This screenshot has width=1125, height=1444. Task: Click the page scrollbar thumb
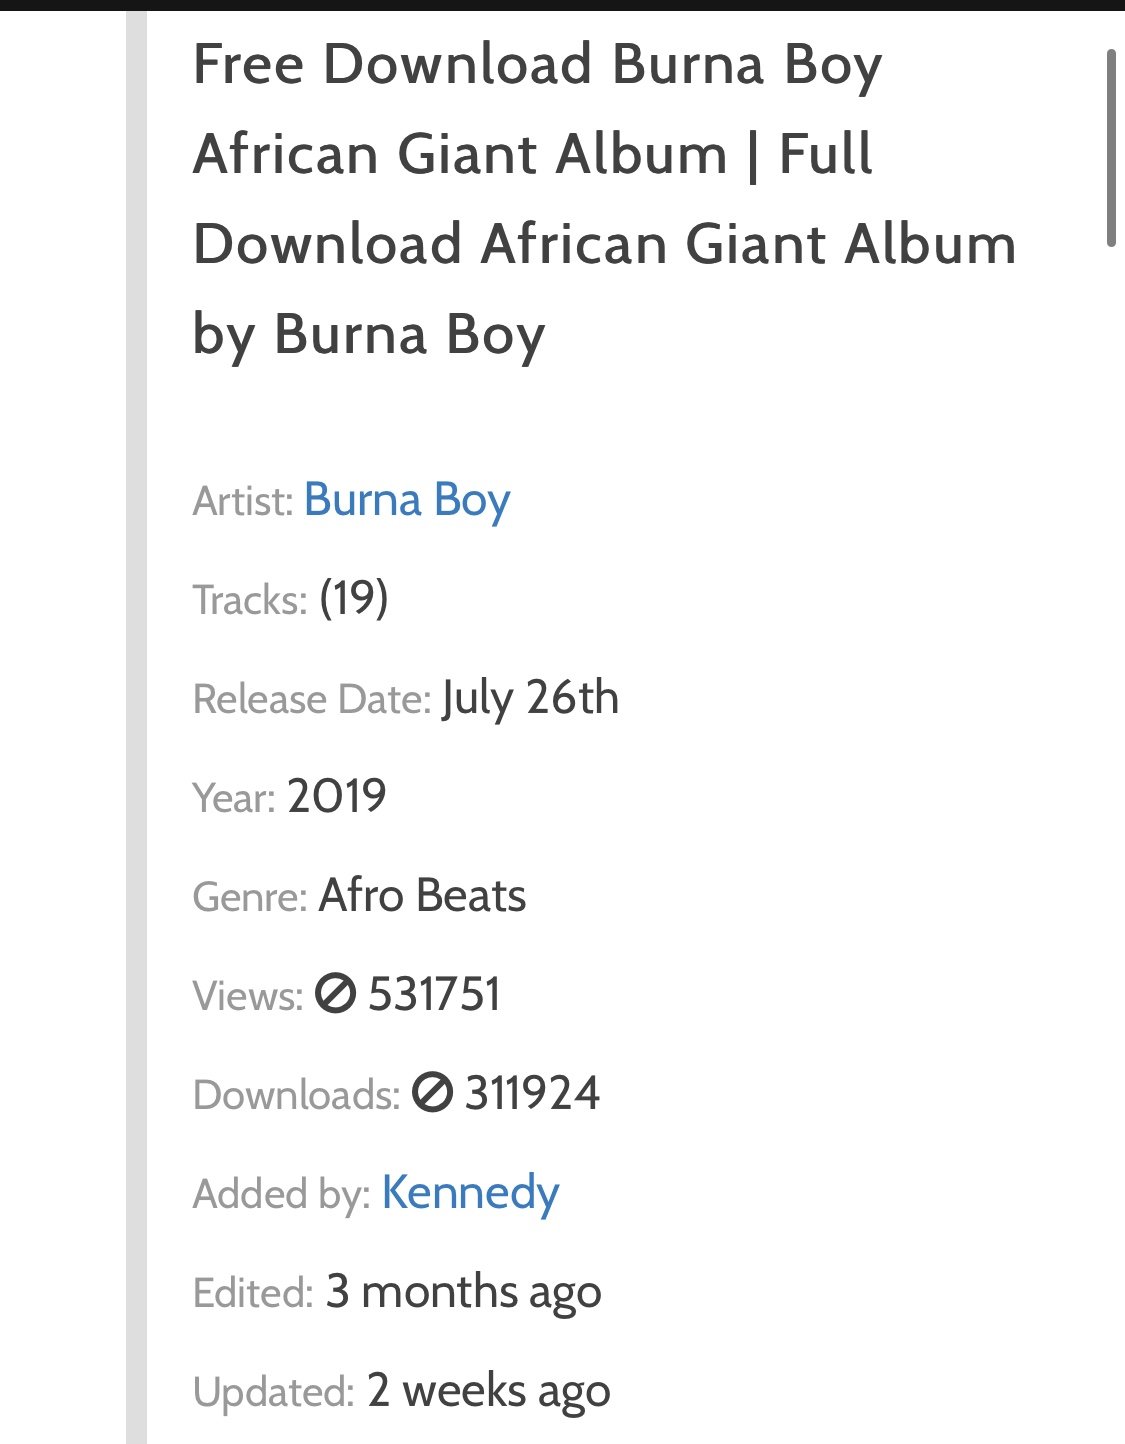click(x=1111, y=147)
